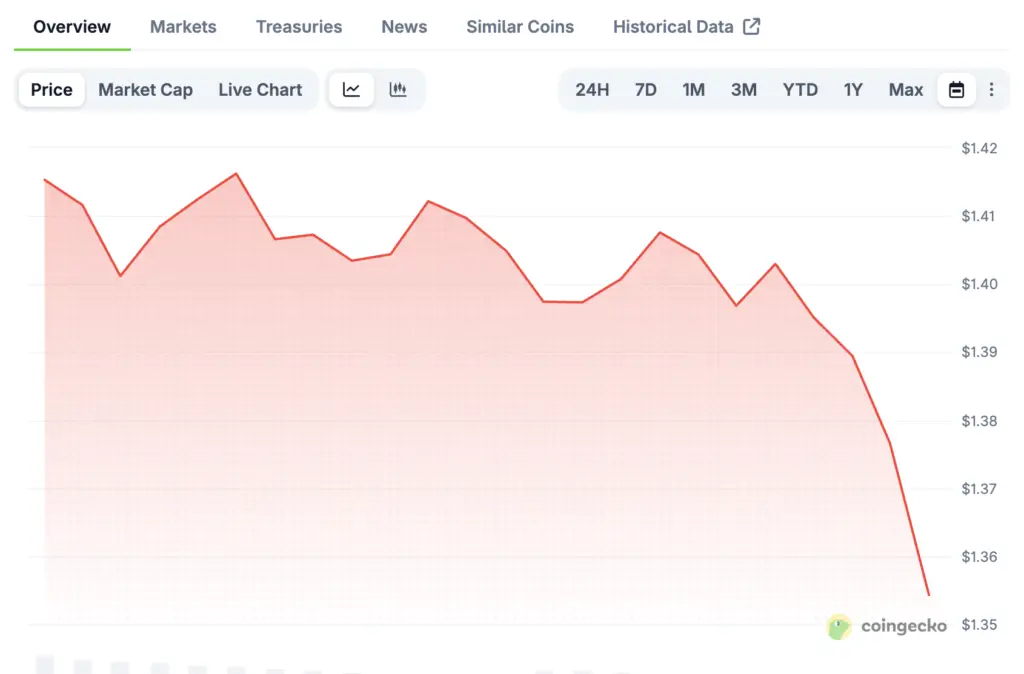Open the Markets tab
Screen dimensions: 1024x674
pyautogui.click(x=183, y=27)
